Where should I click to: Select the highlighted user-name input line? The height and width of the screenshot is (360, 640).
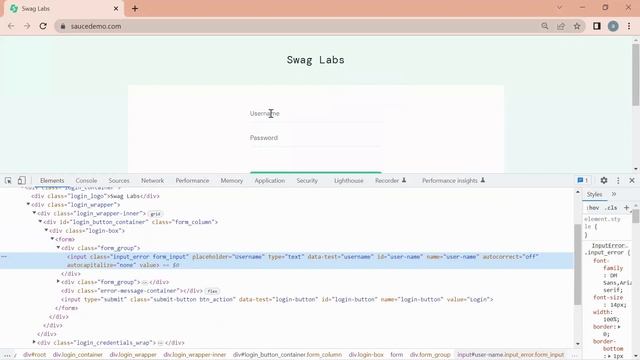(287, 261)
